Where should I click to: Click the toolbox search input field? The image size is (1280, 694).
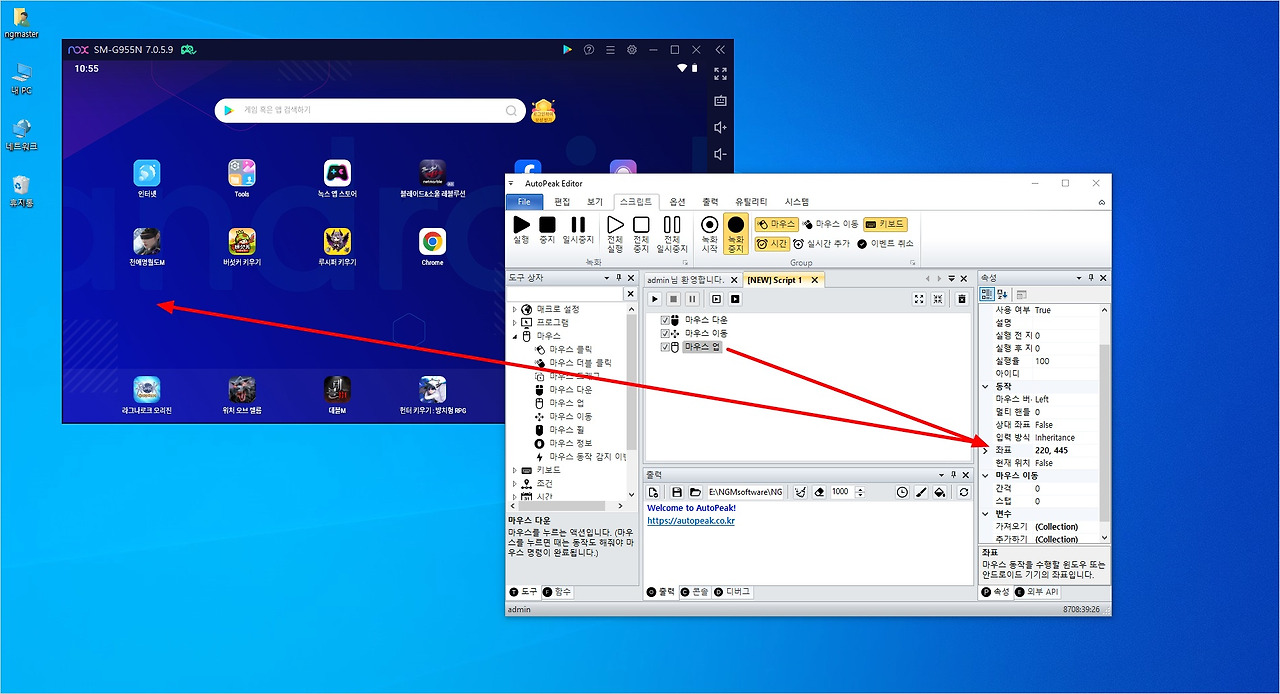[565, 294]
